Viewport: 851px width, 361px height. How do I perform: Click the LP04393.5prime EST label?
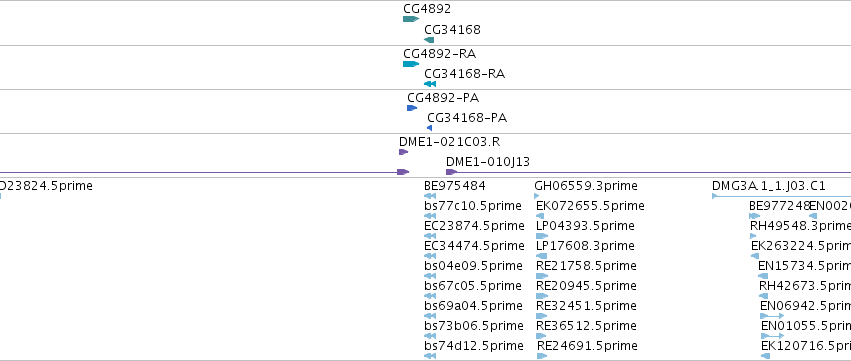pyautogui.click(x=585, y=226)
